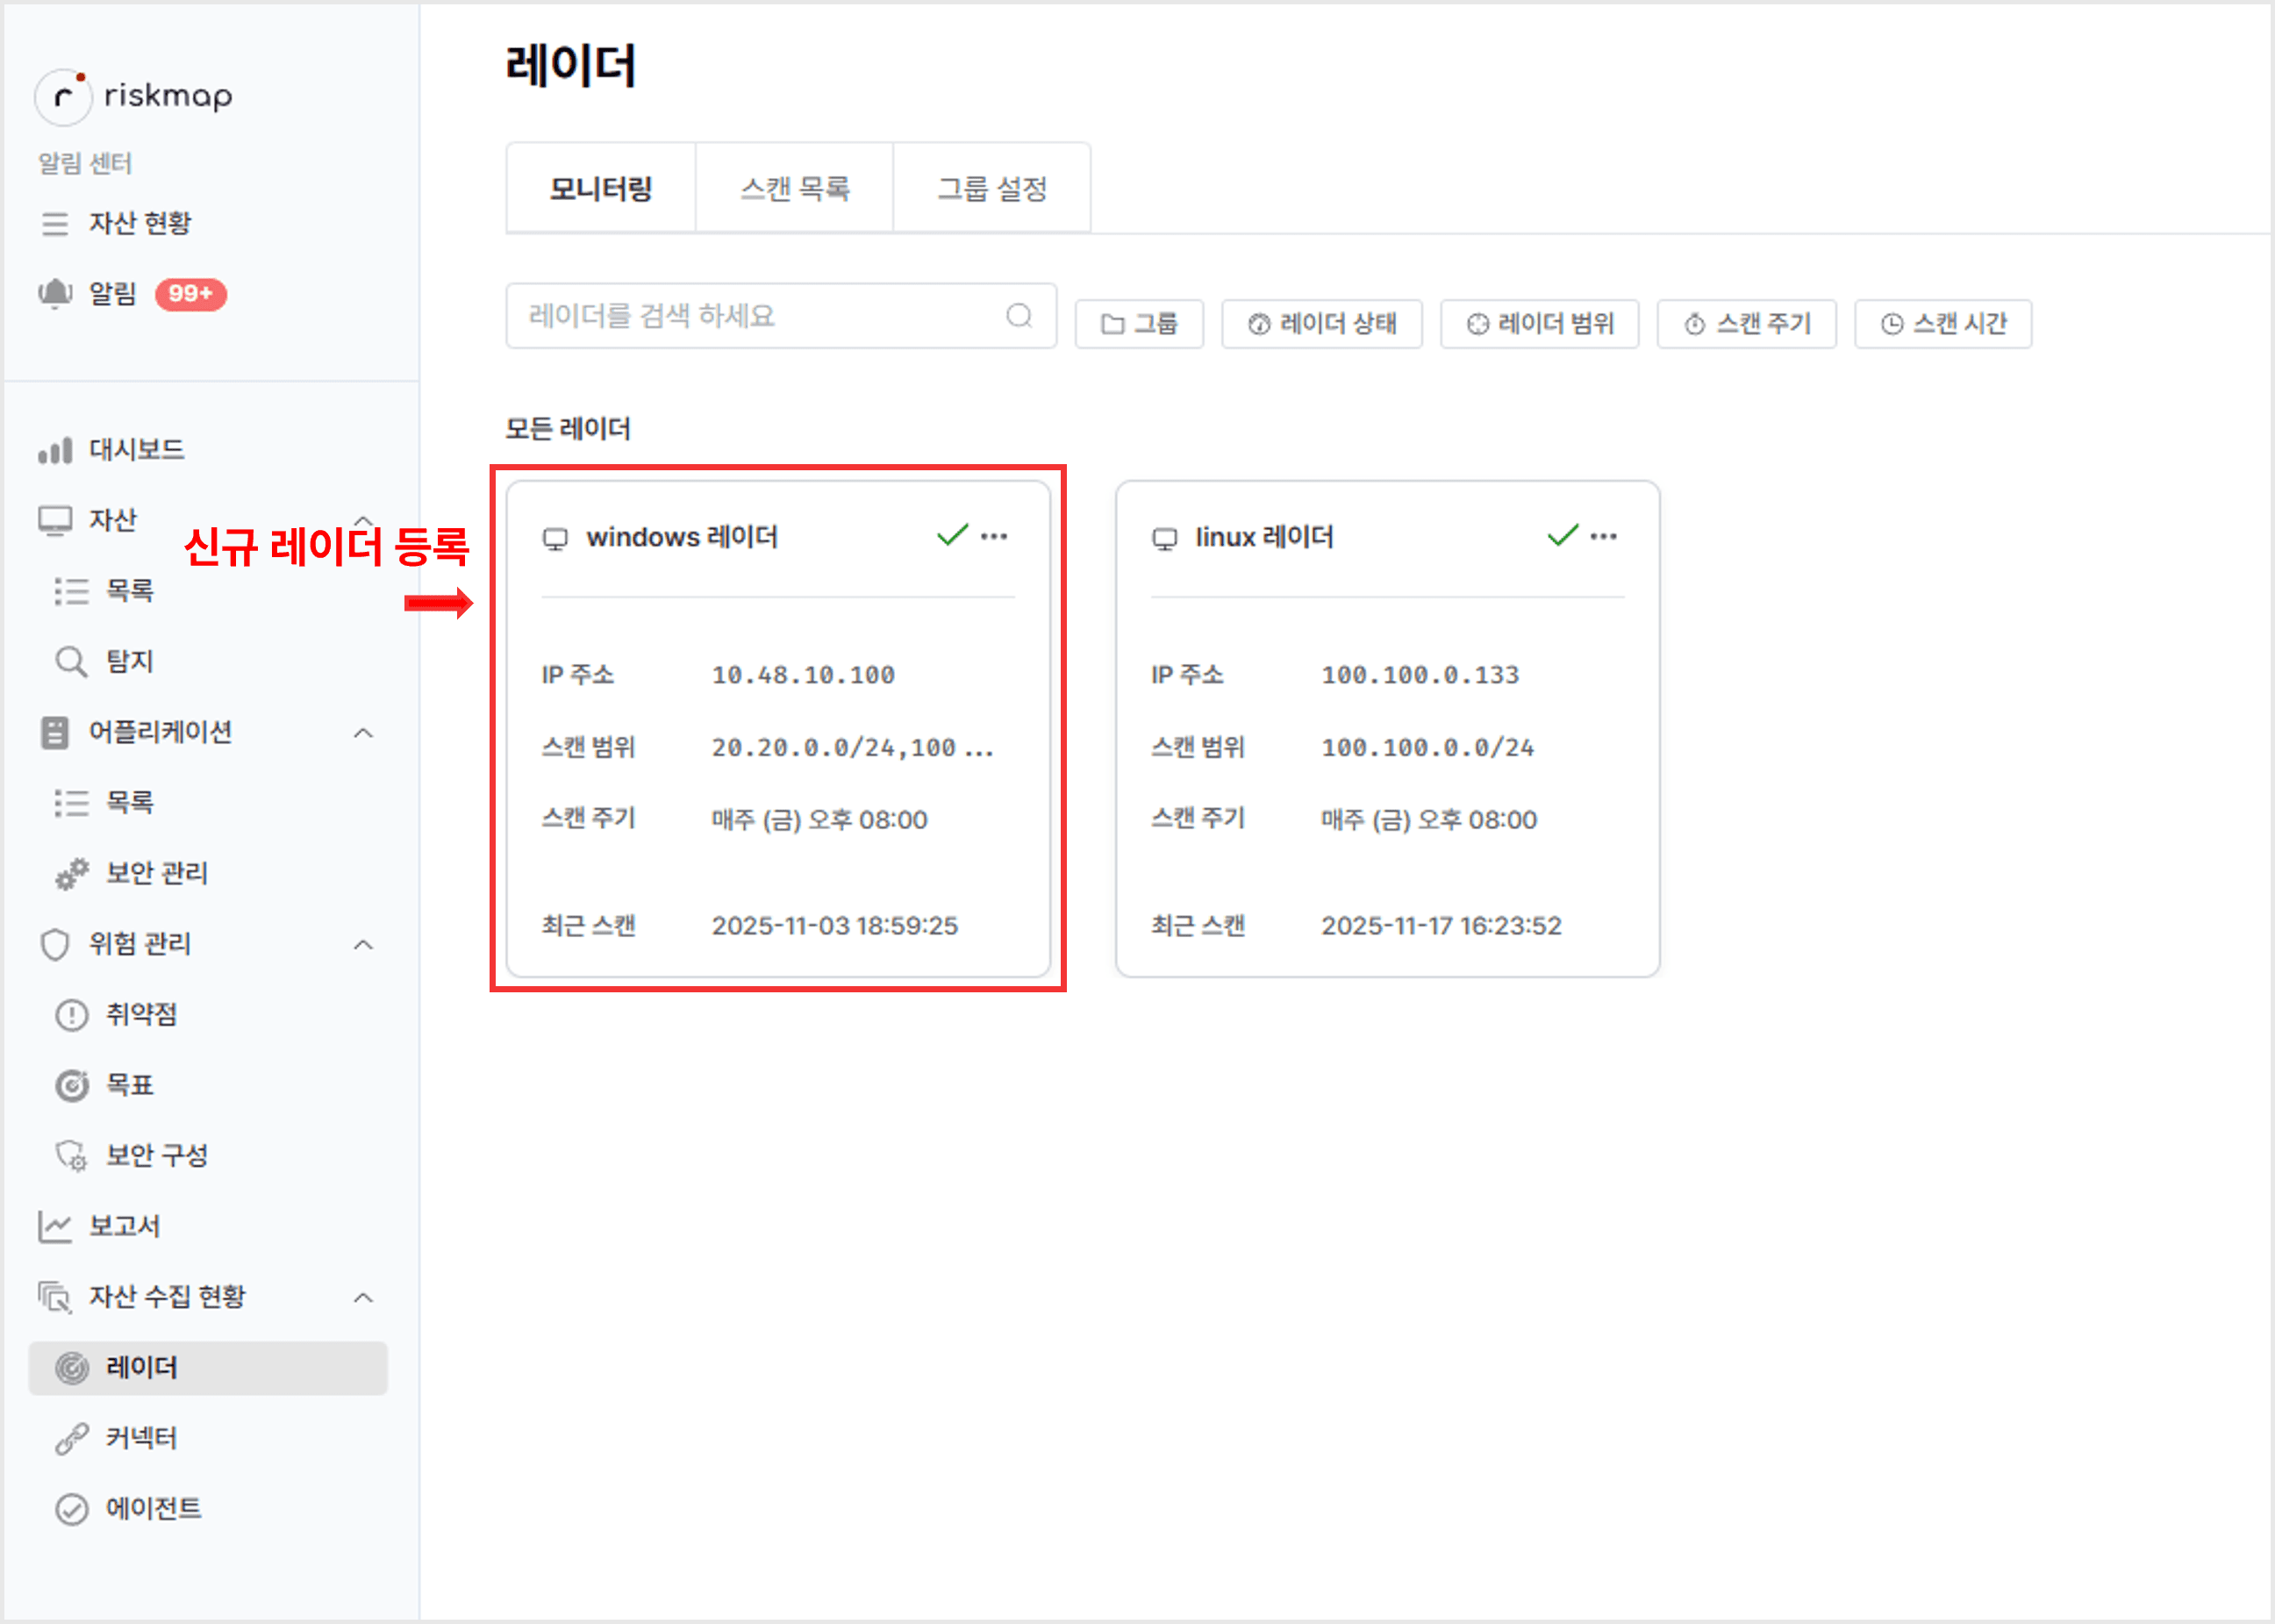Switch to the 그룹 설정 tab
2275x1624 pixels.
tap(991, 189)
